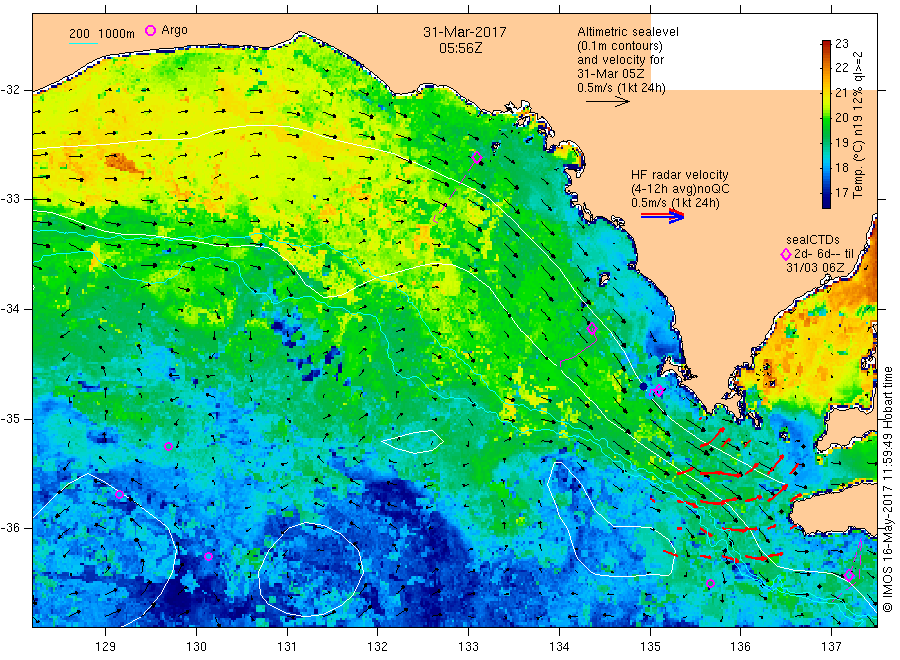
Task: Click the latitude axis label -35
Action: pos(11,419)
